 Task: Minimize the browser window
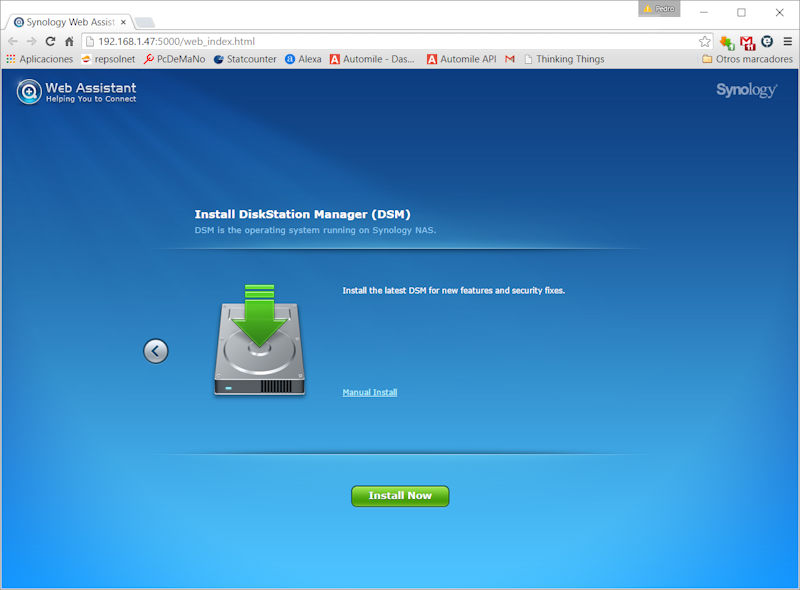point(704,12)
